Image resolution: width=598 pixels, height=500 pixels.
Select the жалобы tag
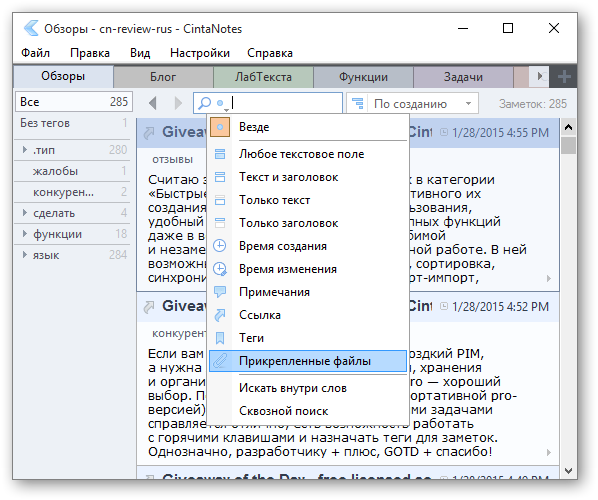73,171
